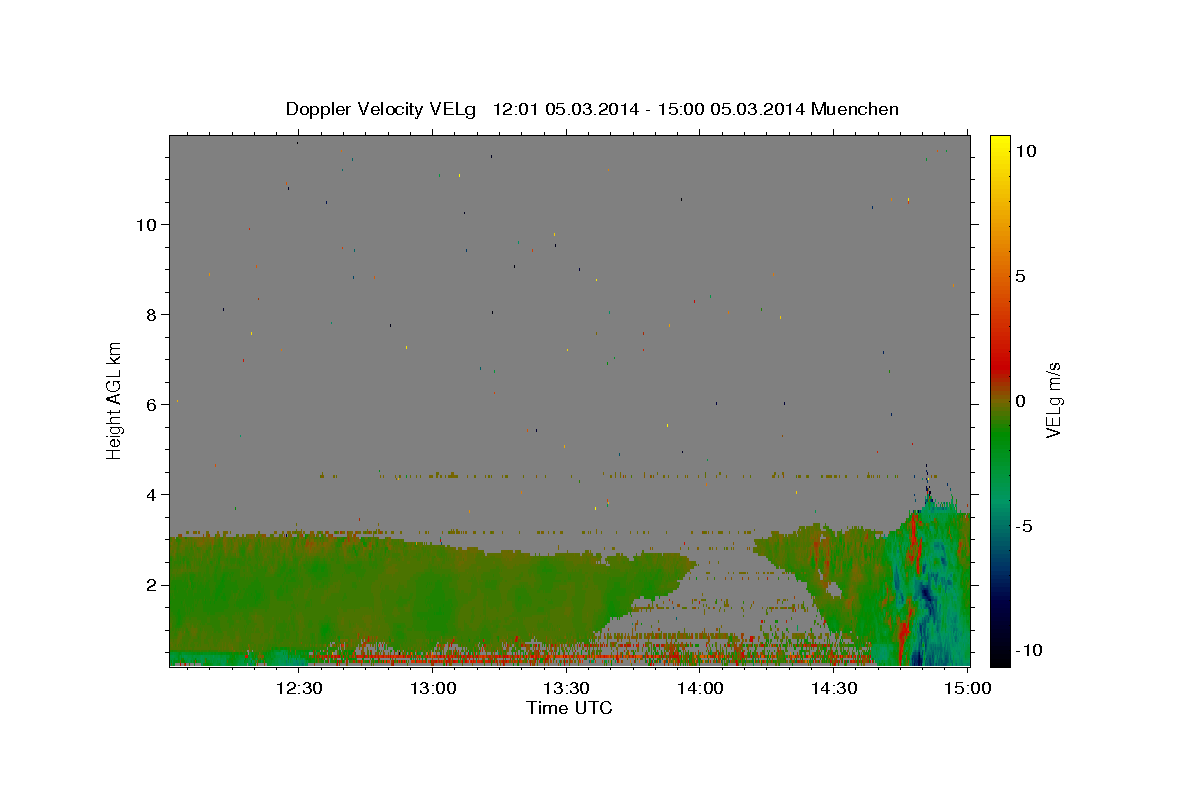Click the yellow top of the colorbar
Image resolution: width=1200 pixels, height=800 pixels.
pos(1000,145)
